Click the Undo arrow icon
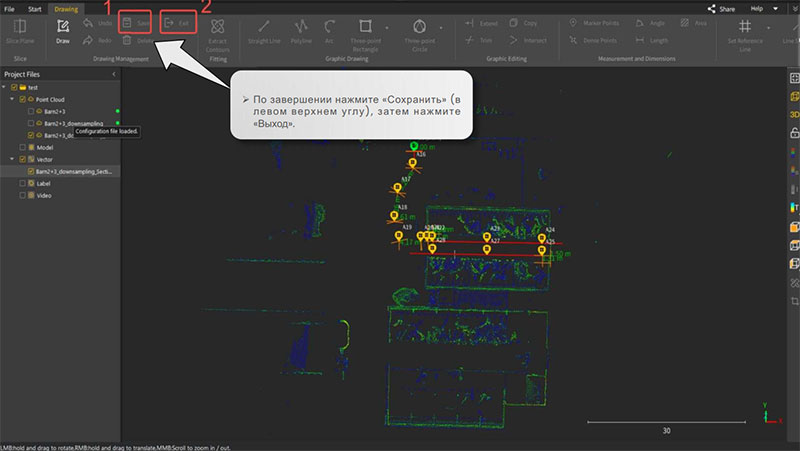Screen dimensions: 800x451 click(x=88, y=23)
